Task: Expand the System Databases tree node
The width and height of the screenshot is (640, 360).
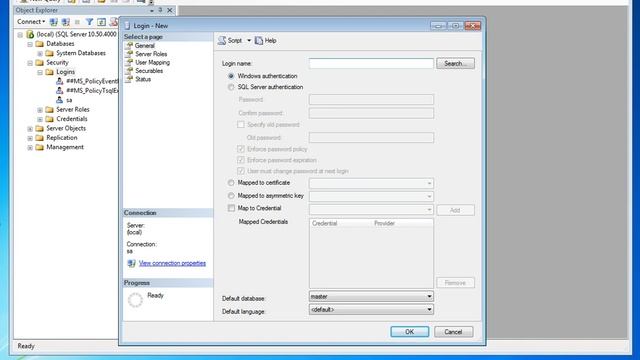Action: [x=40, y=53]
